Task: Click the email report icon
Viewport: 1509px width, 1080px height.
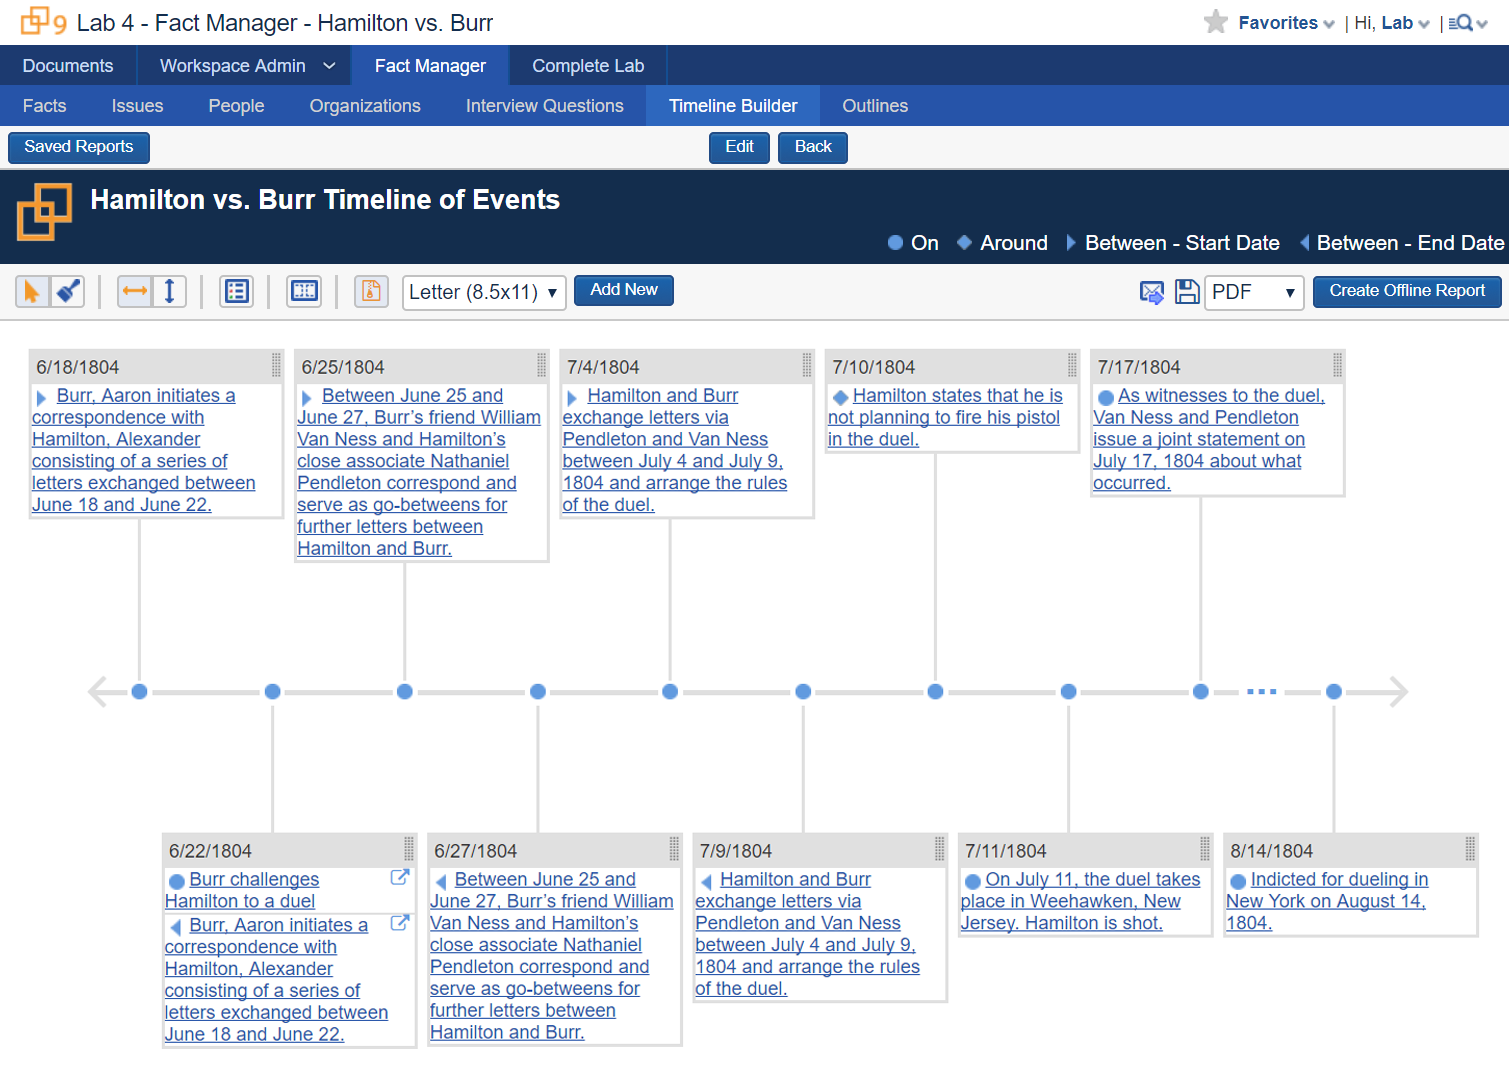Action: coord(1152,291)
